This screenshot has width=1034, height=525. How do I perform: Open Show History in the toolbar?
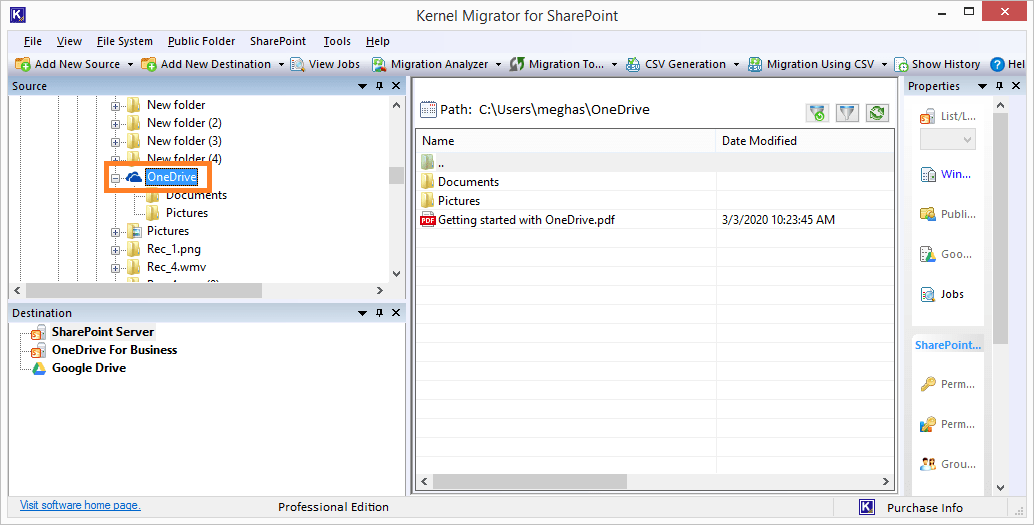click(937, 64)
